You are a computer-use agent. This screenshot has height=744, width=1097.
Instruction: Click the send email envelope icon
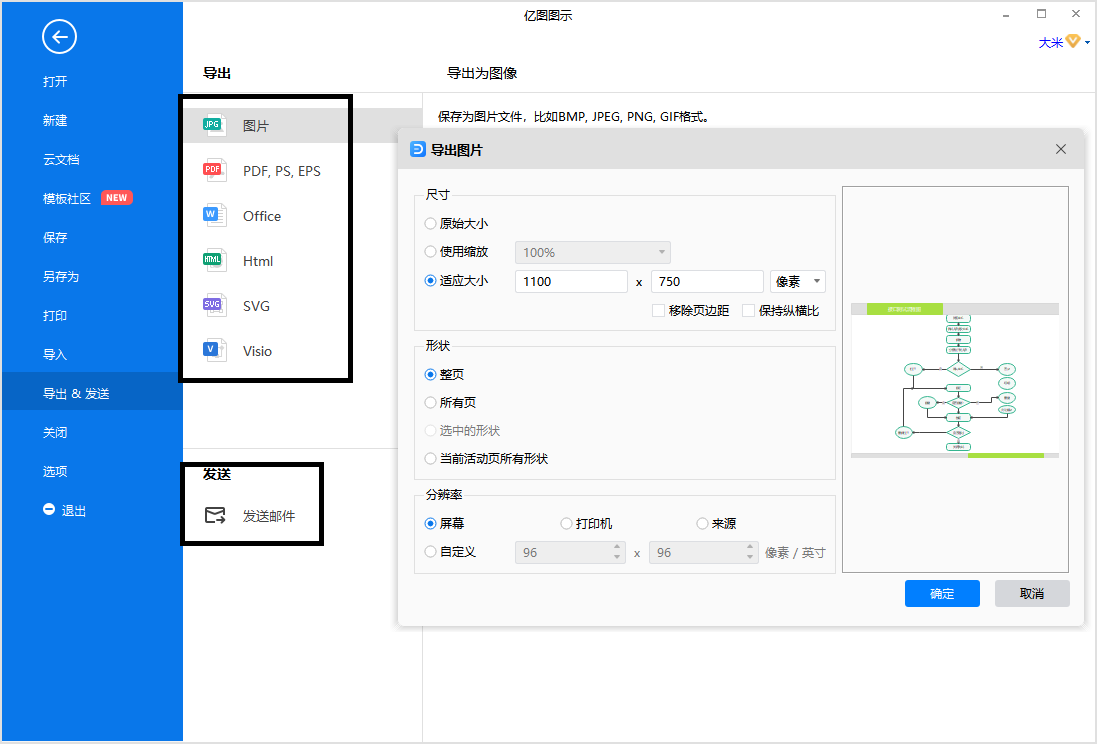tap(215, 516)
